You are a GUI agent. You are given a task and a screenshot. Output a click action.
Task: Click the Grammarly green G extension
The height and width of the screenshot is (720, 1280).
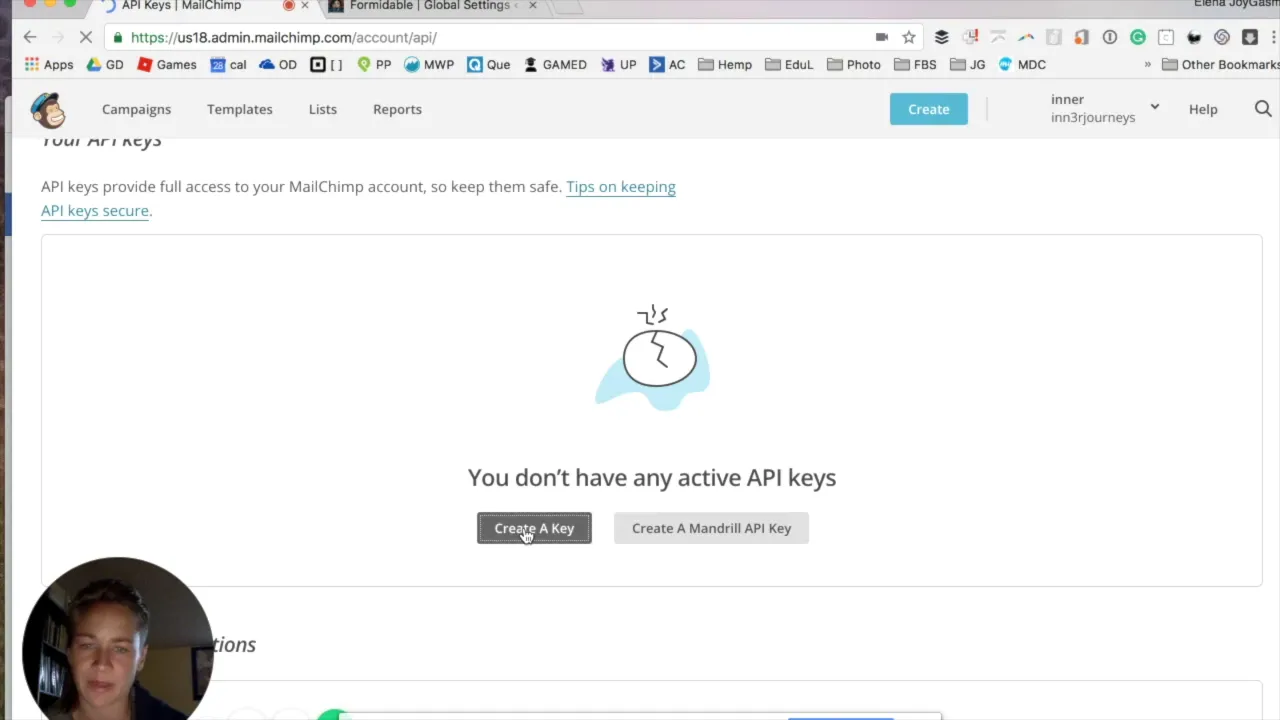[x=1138, y=37]
